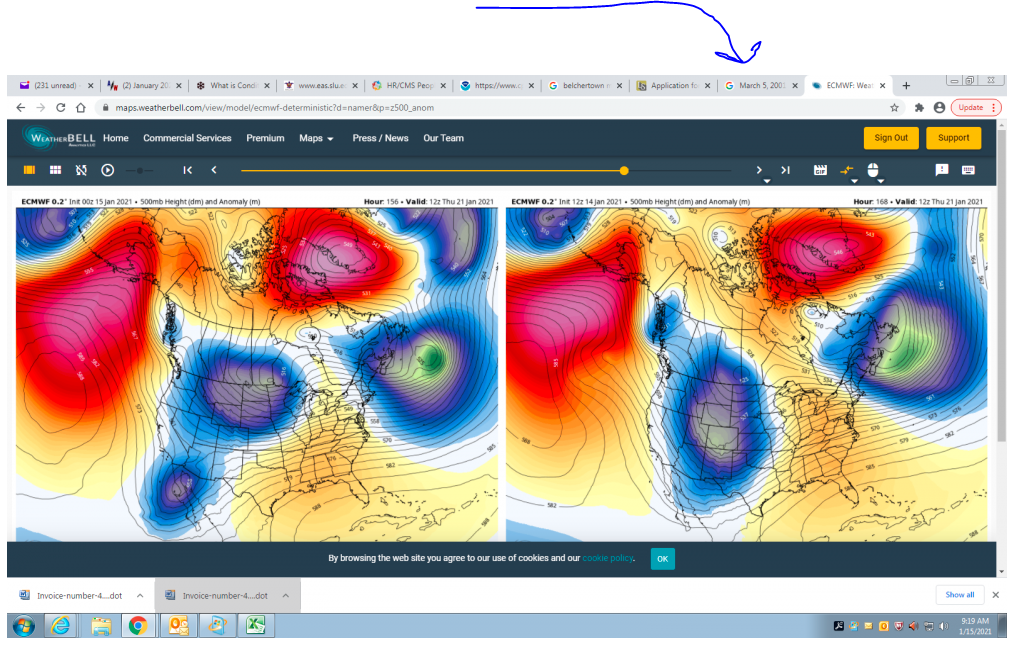Step back one forecast frame

[214, 170]
